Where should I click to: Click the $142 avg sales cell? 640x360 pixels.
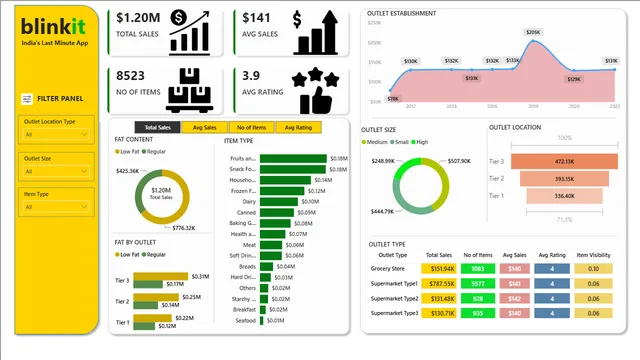(x=514, y=298)
